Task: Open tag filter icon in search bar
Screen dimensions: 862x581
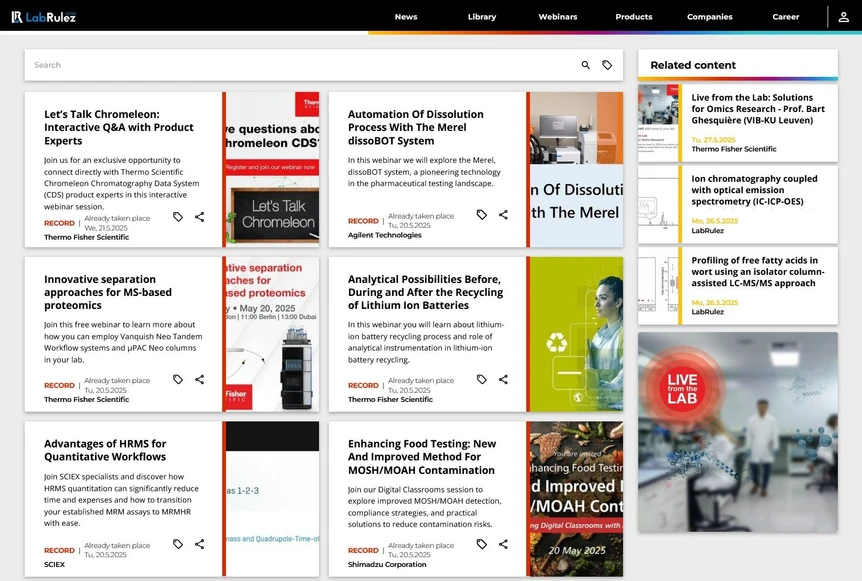Action: point(607,65)
